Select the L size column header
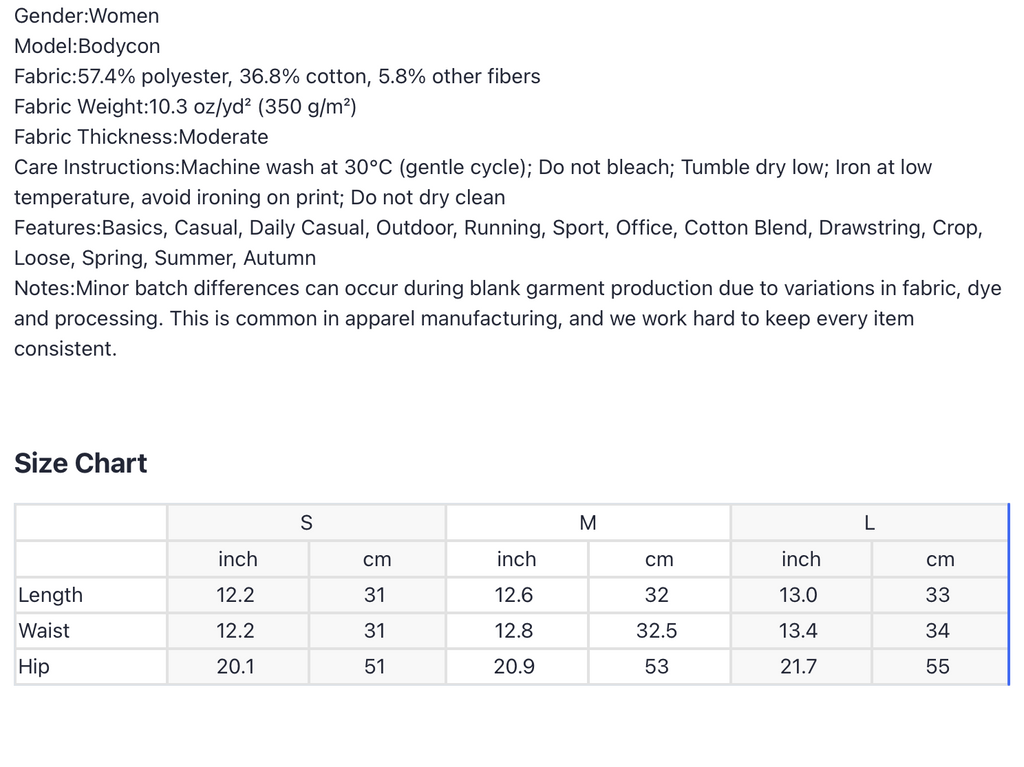Screen dimensions: 1024x767 tap(869, 523)
